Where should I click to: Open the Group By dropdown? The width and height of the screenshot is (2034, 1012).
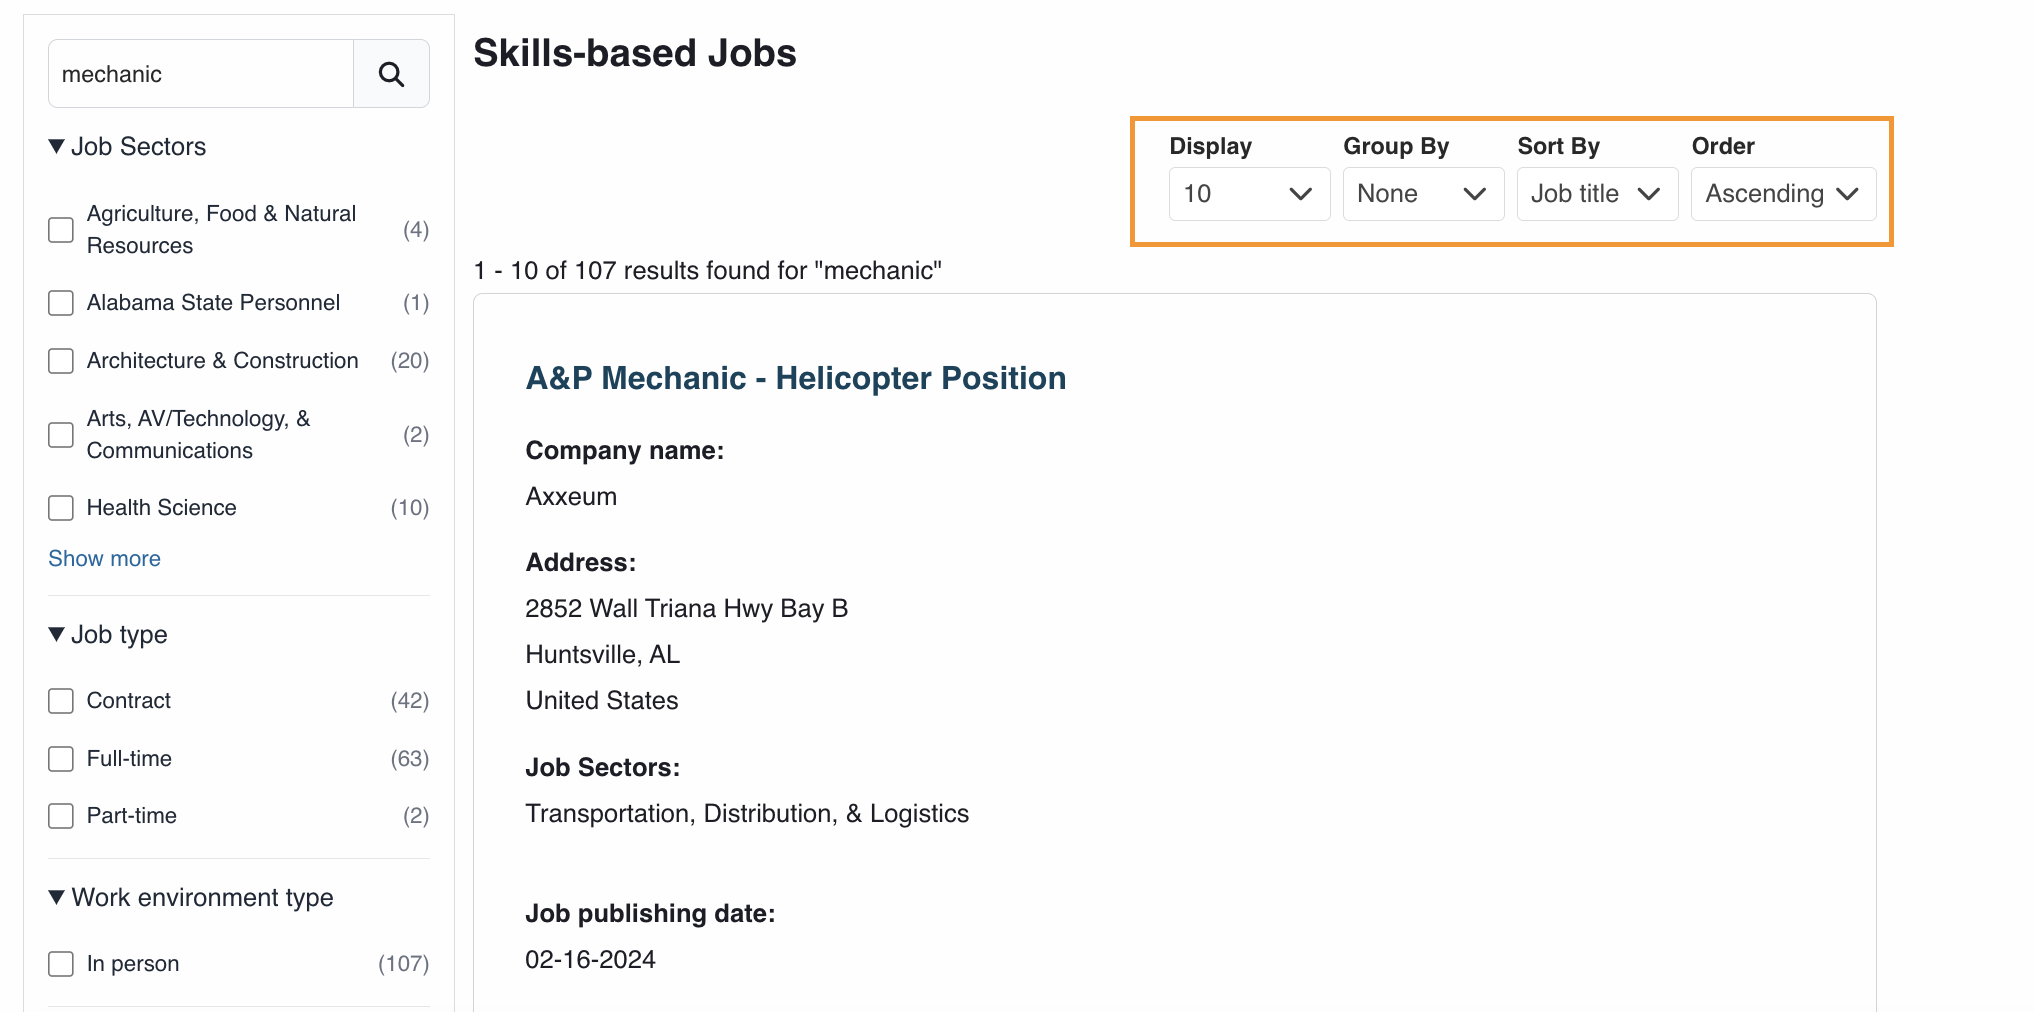1423,194
